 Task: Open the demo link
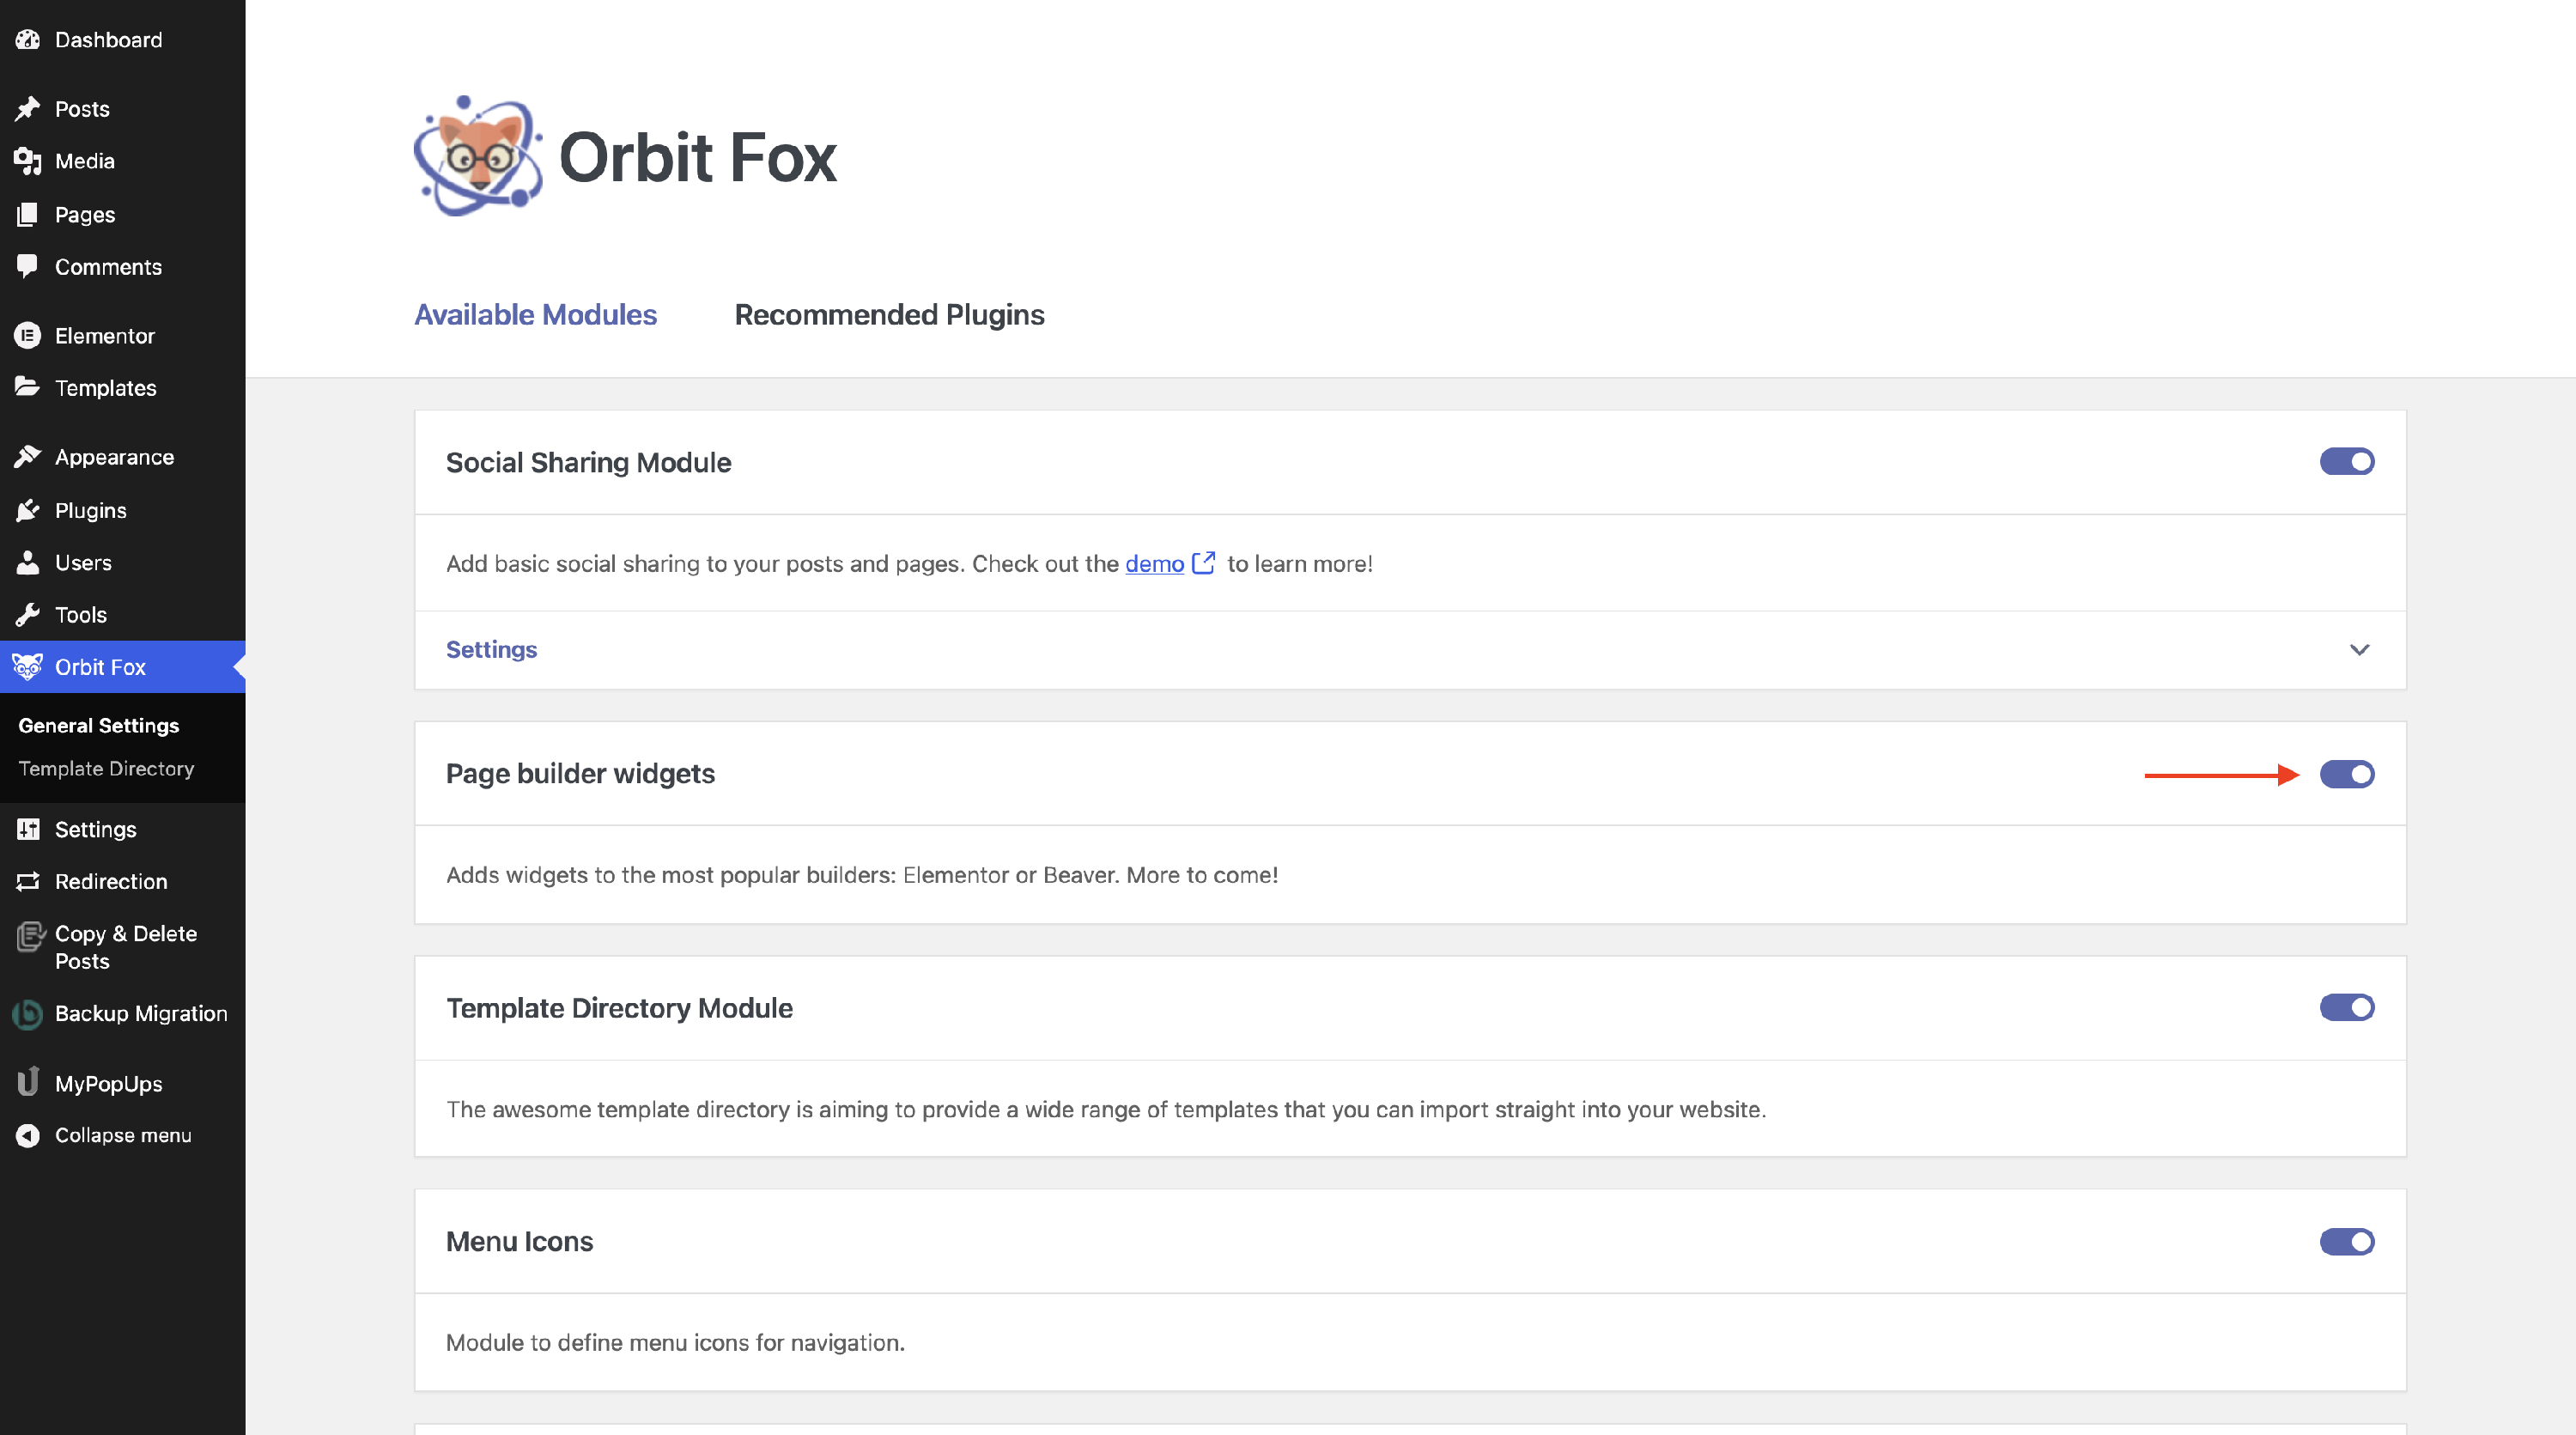(1154, 564)
